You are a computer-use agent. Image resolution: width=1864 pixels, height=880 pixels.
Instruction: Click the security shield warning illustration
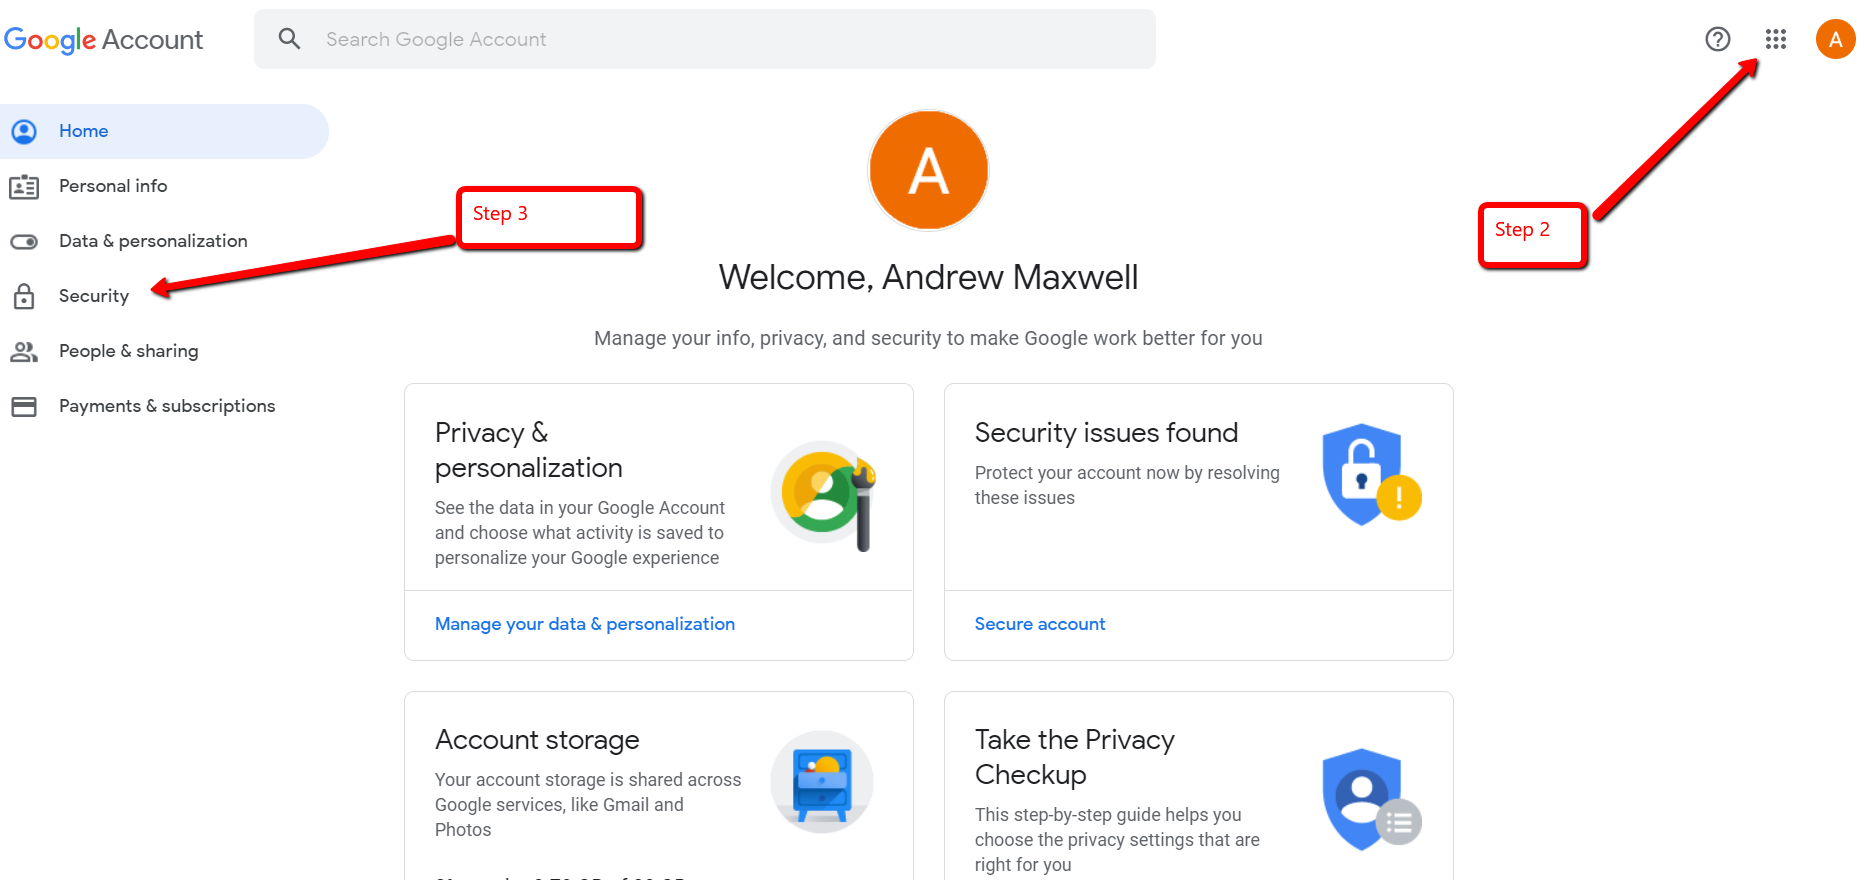coord(1371,474)
